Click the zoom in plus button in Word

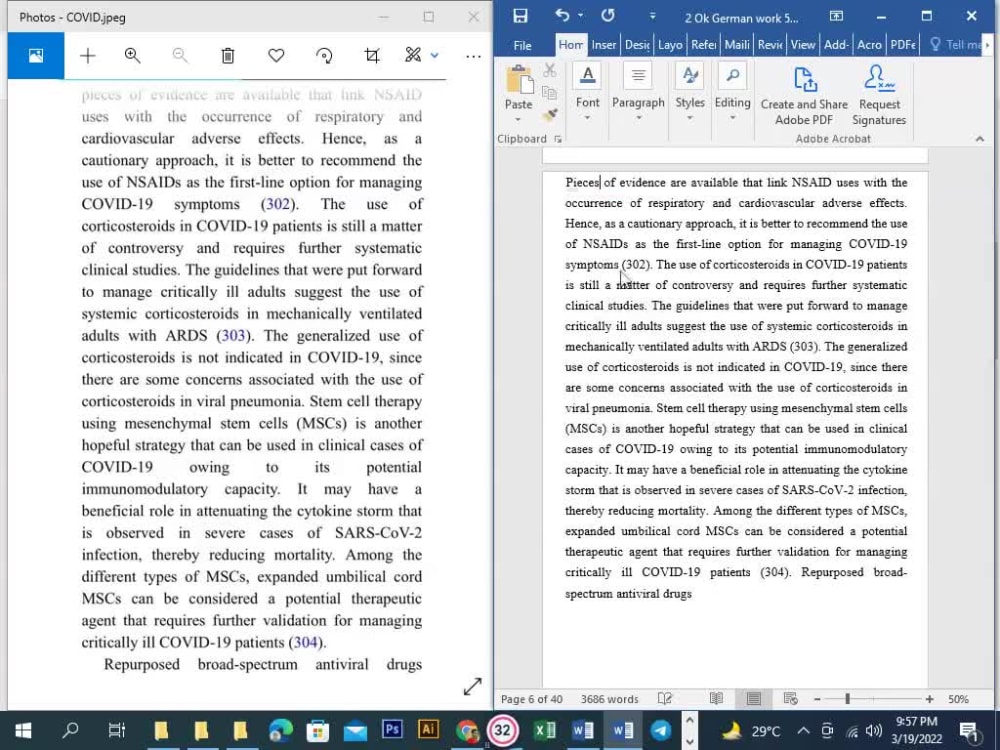929,700
